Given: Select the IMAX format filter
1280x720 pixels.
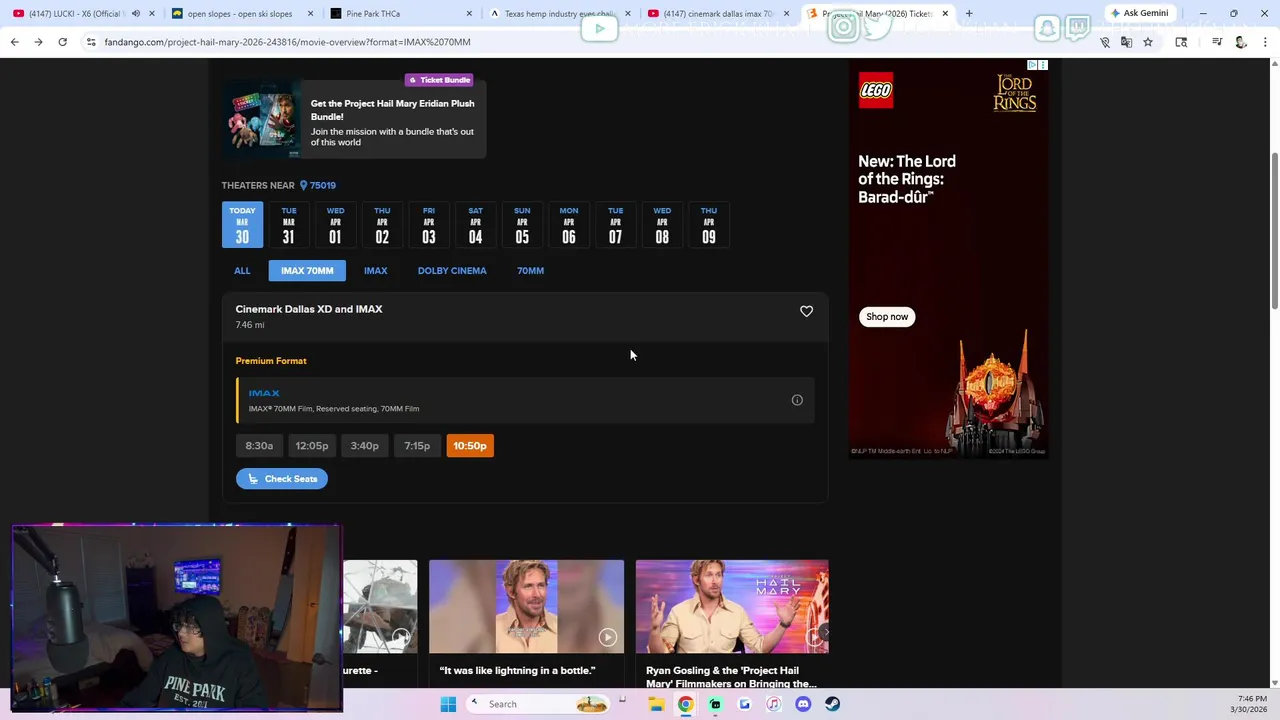Looking at the screenshot, I should 375,271.
